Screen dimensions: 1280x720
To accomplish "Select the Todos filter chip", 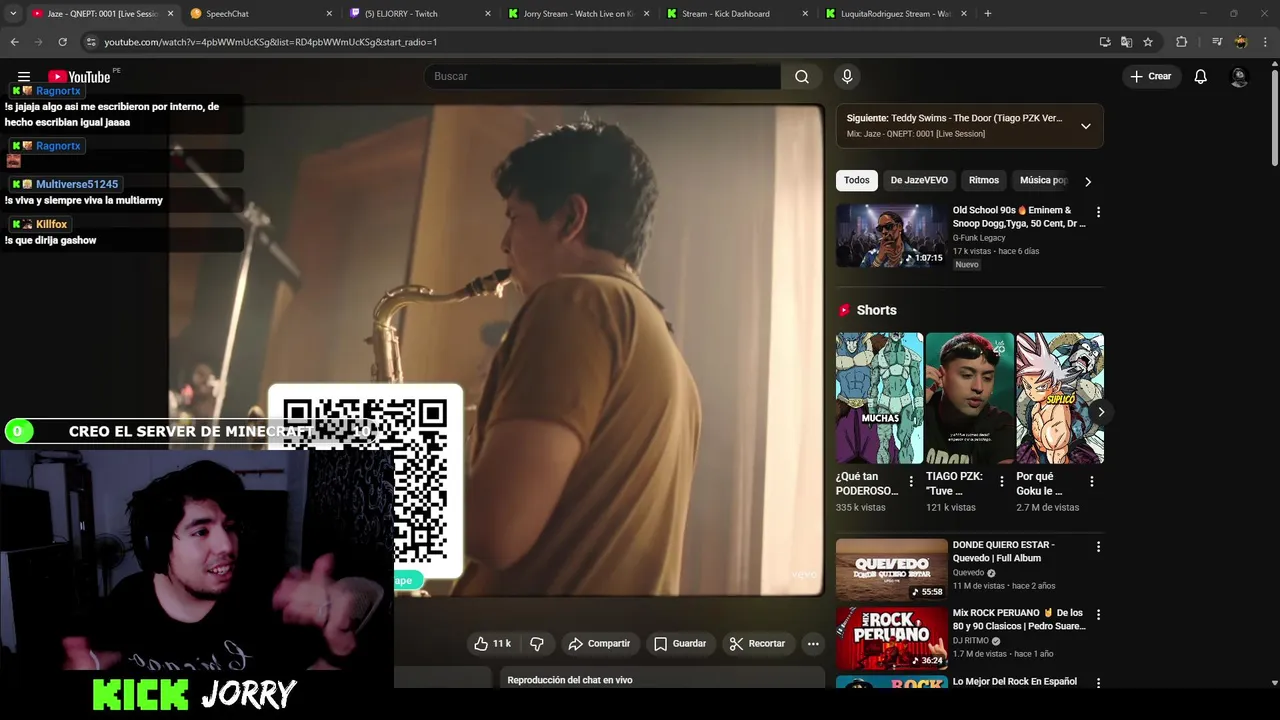I will tap(857, 181).
